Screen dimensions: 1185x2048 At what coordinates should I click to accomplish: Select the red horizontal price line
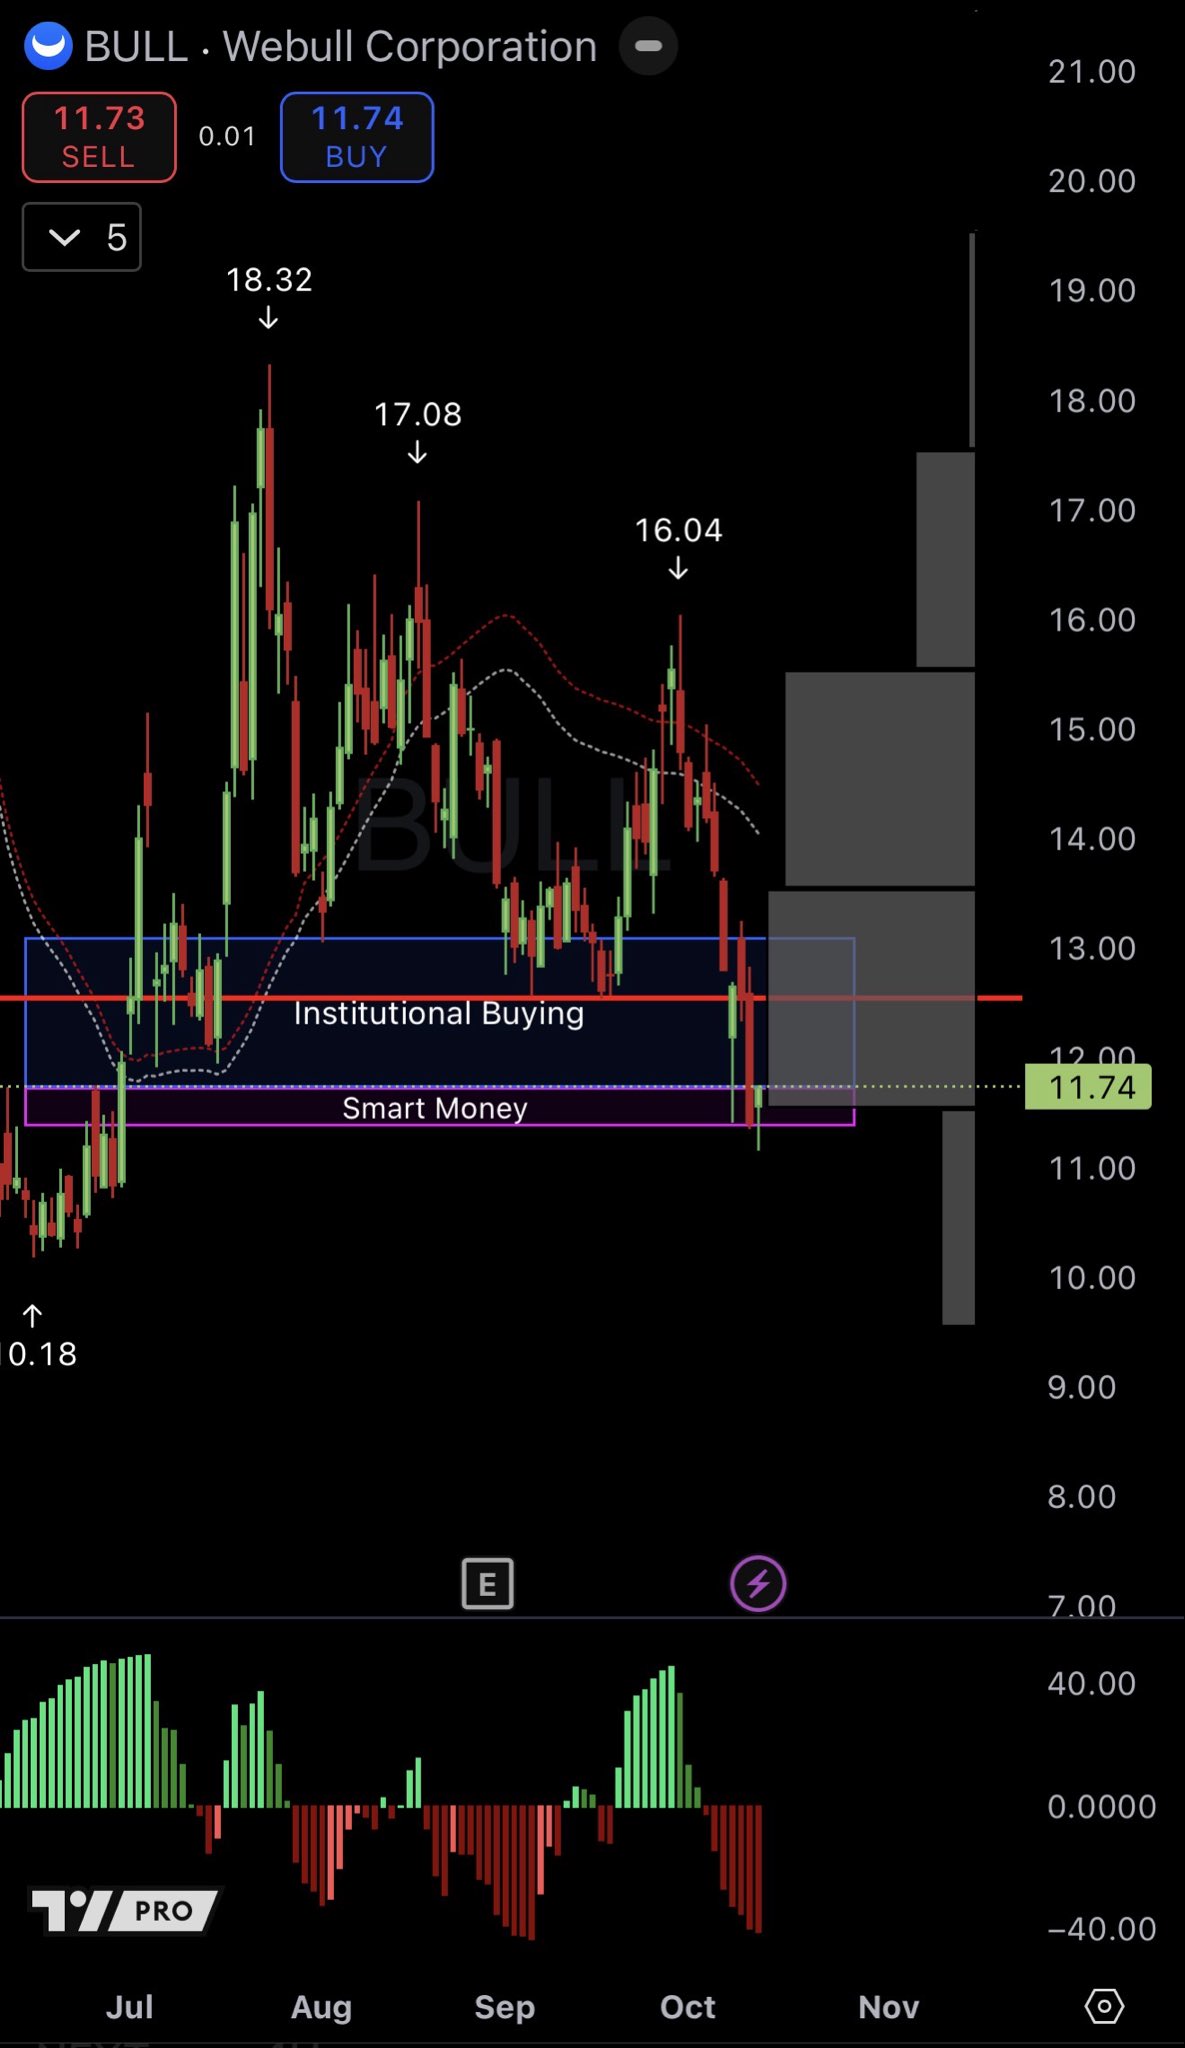[510, 998]
